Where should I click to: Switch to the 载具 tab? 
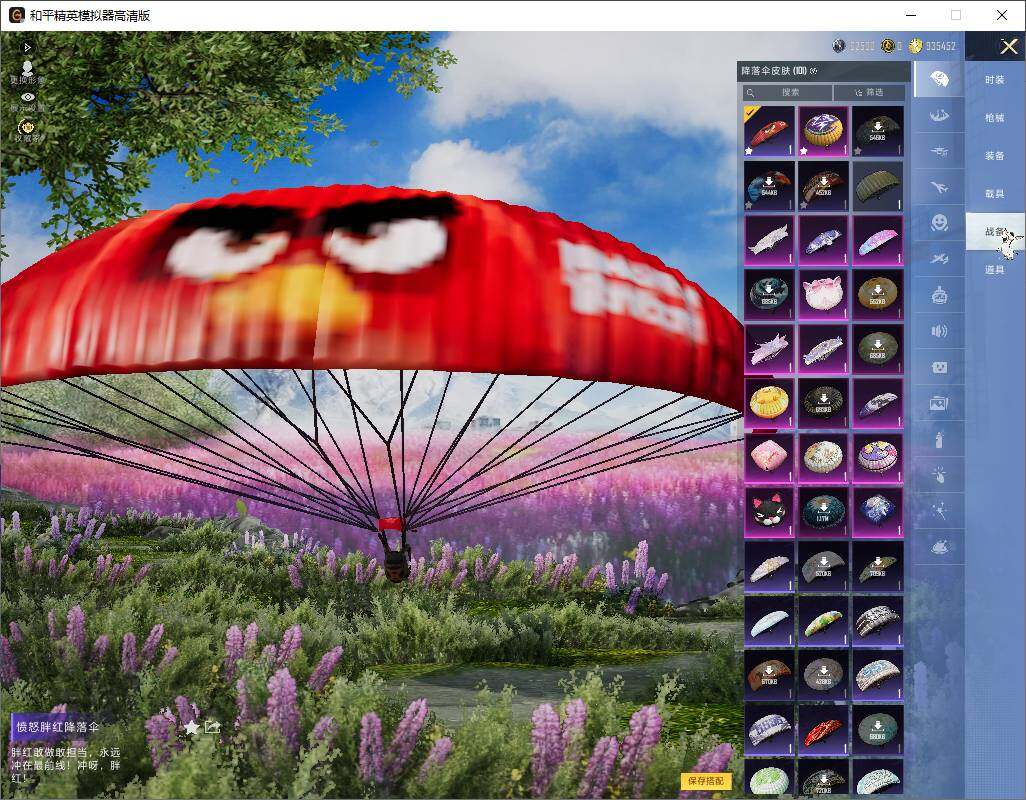tap(995, 194)
